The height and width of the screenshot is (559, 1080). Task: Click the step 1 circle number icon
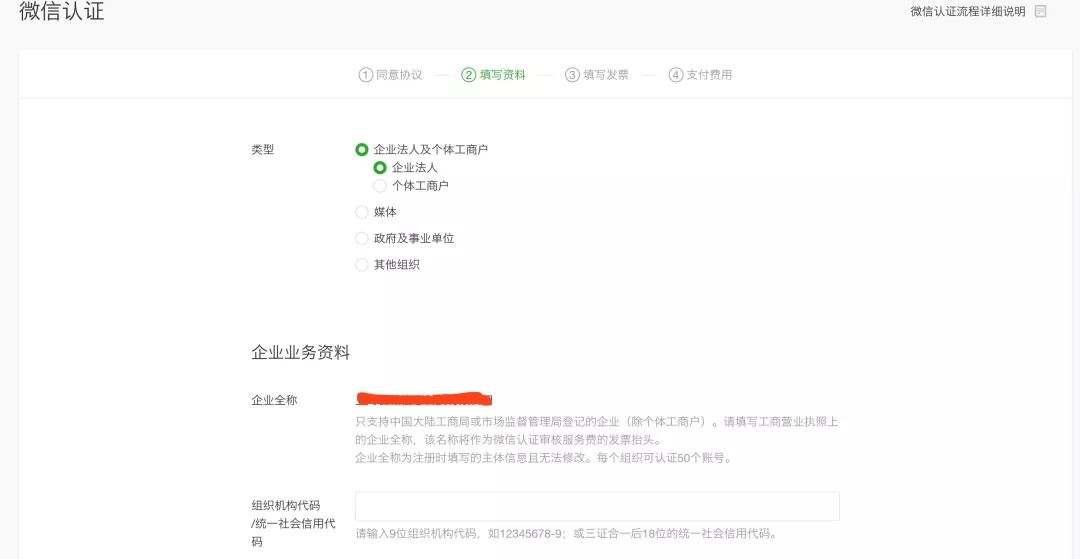(x=365, y=75)
